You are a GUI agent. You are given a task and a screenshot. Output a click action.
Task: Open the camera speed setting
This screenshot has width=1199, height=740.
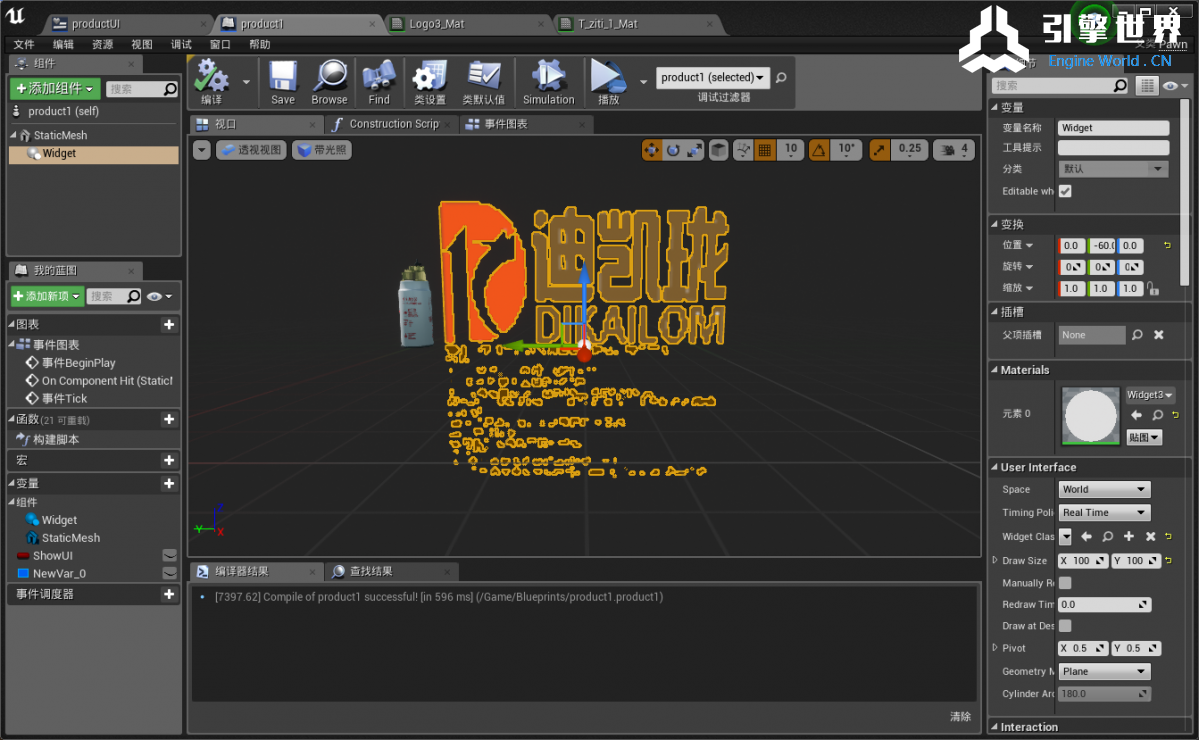pos(954,150)
